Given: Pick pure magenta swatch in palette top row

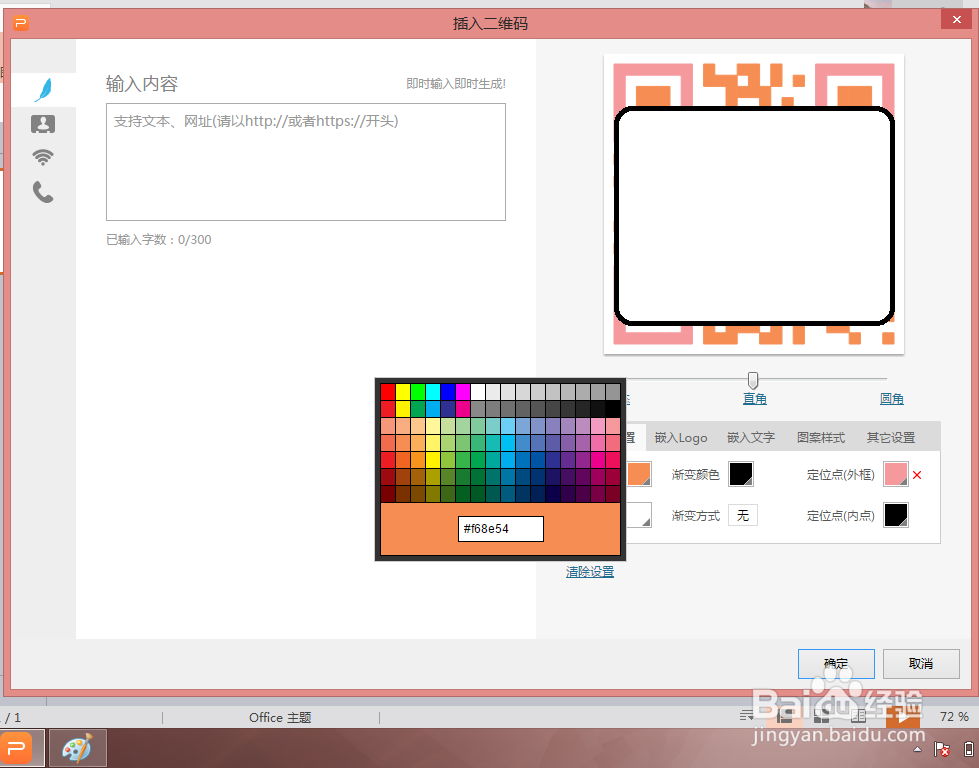Looking at the screenshot, I should click(x=463, y=392).
